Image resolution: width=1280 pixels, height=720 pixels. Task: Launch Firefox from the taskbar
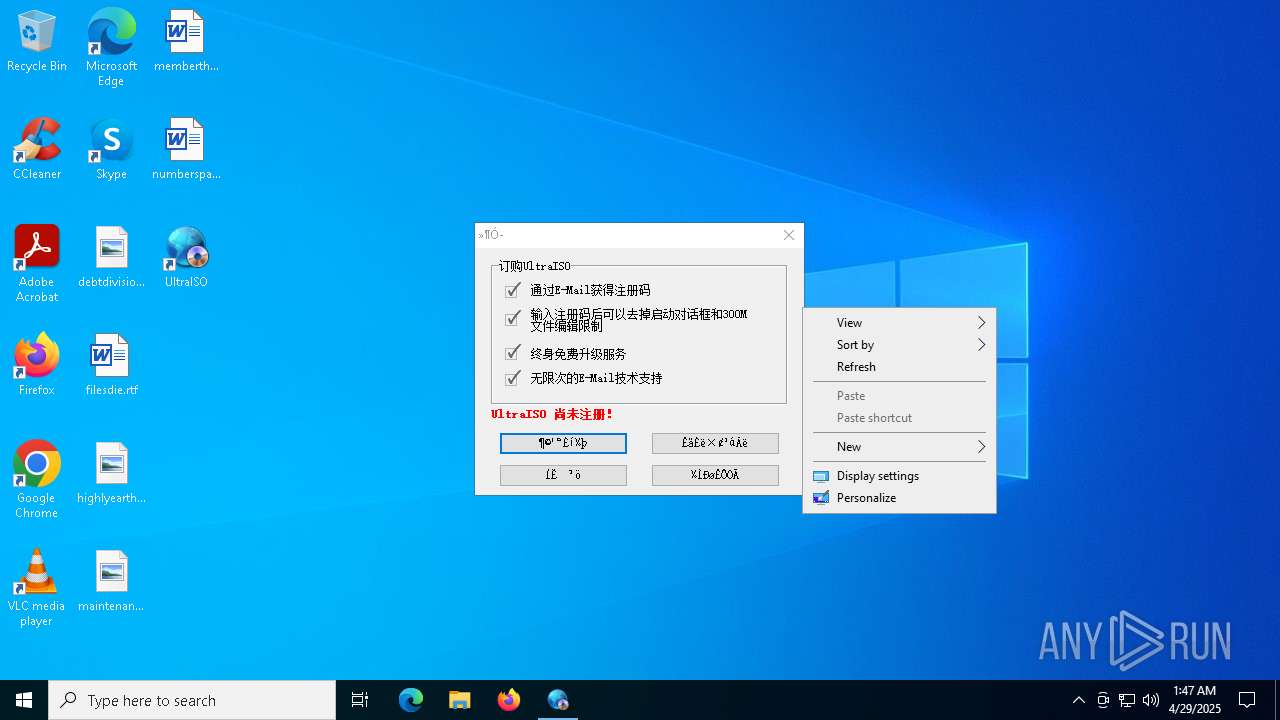pos(509,700)
